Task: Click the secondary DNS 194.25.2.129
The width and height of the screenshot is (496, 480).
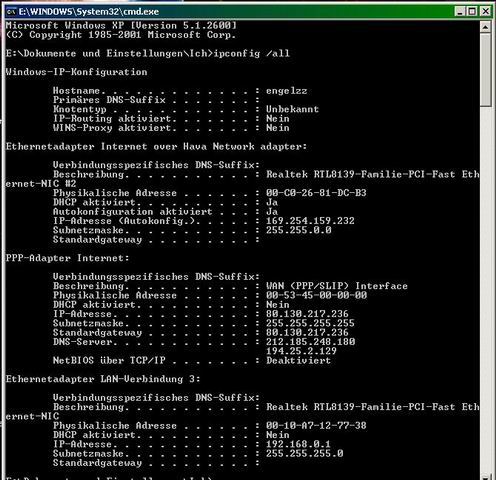Action: [301, 351]
